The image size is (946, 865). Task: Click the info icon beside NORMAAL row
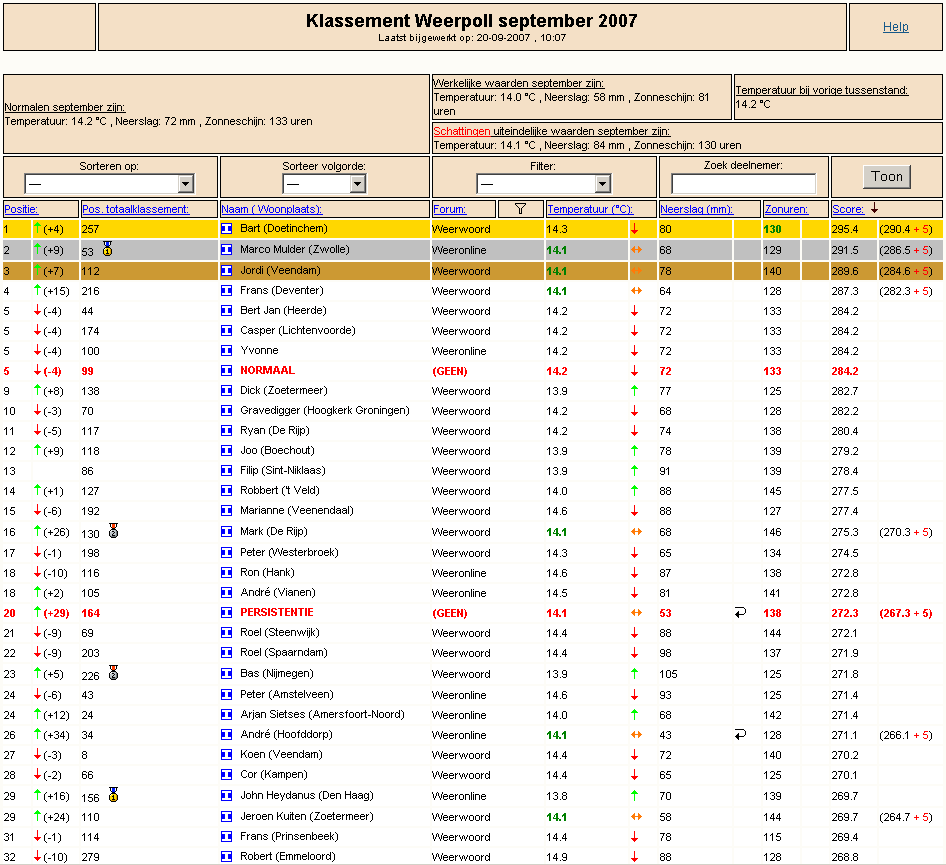click(x=226, y=370)
